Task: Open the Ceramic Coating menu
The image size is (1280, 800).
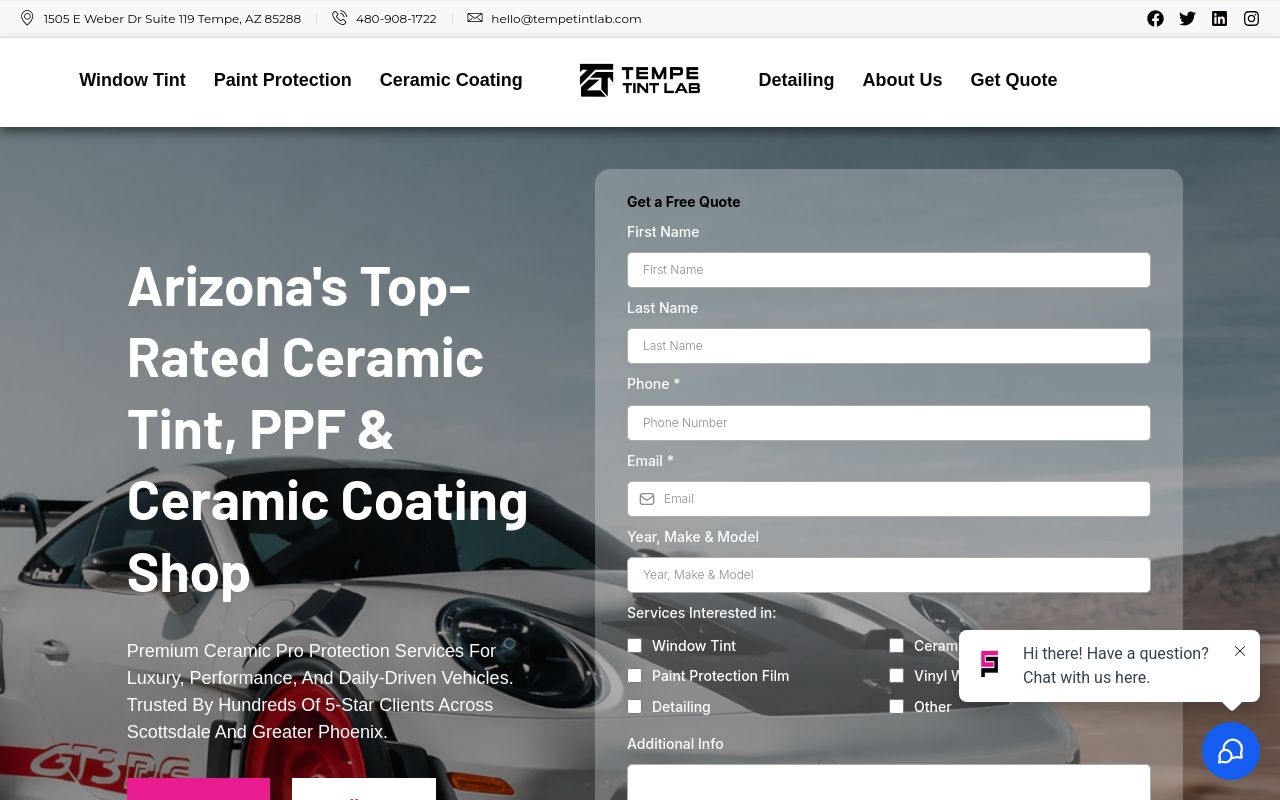Action: [451, 80]
